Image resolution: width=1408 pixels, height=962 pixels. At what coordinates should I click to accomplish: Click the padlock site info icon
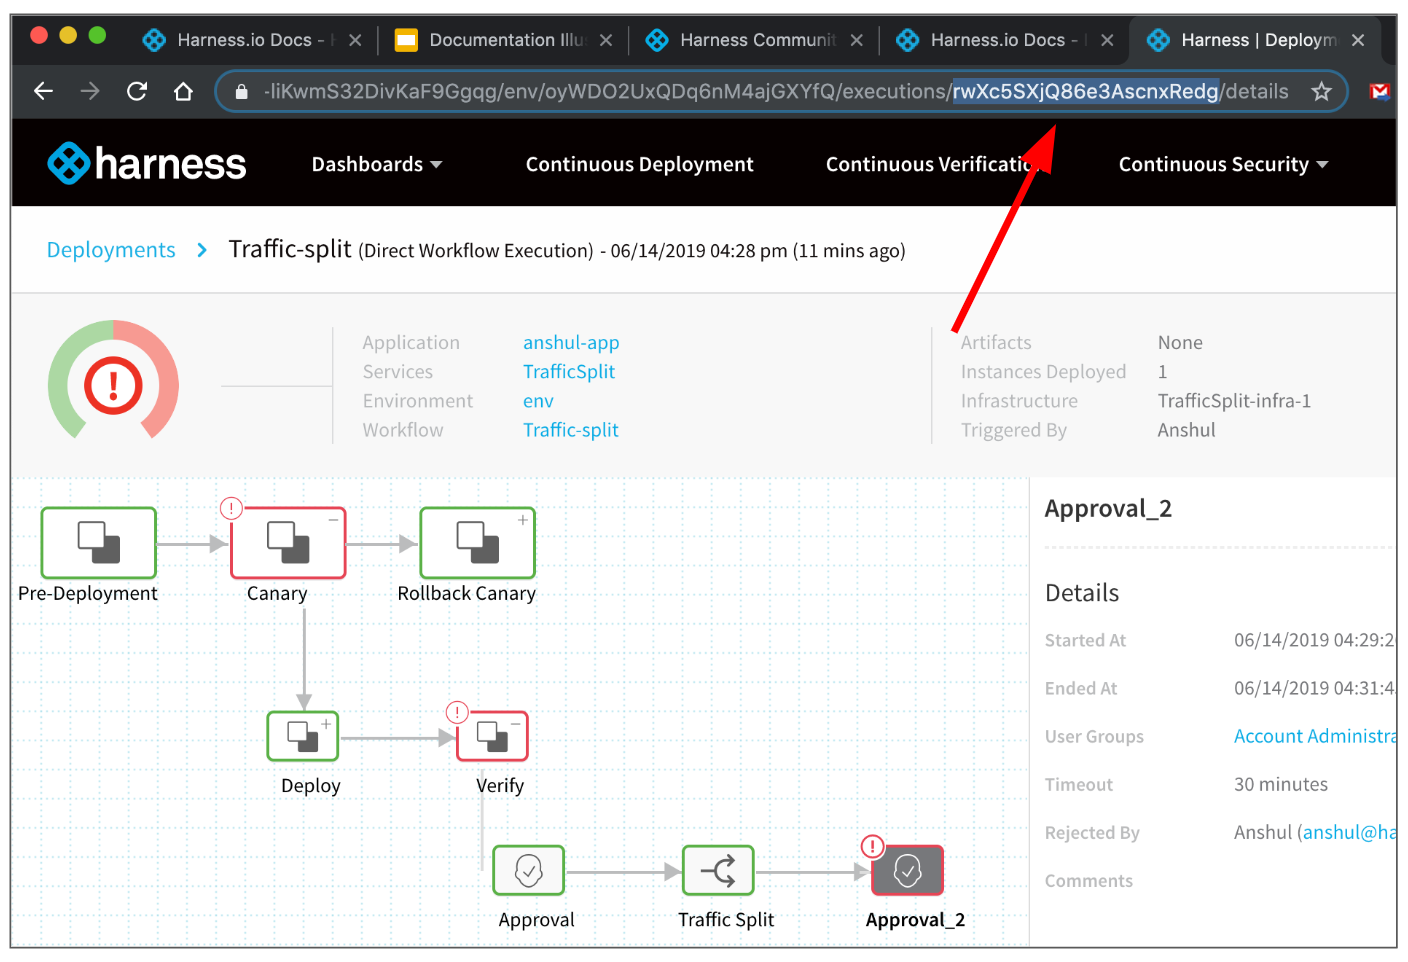[x=241, y=92]
